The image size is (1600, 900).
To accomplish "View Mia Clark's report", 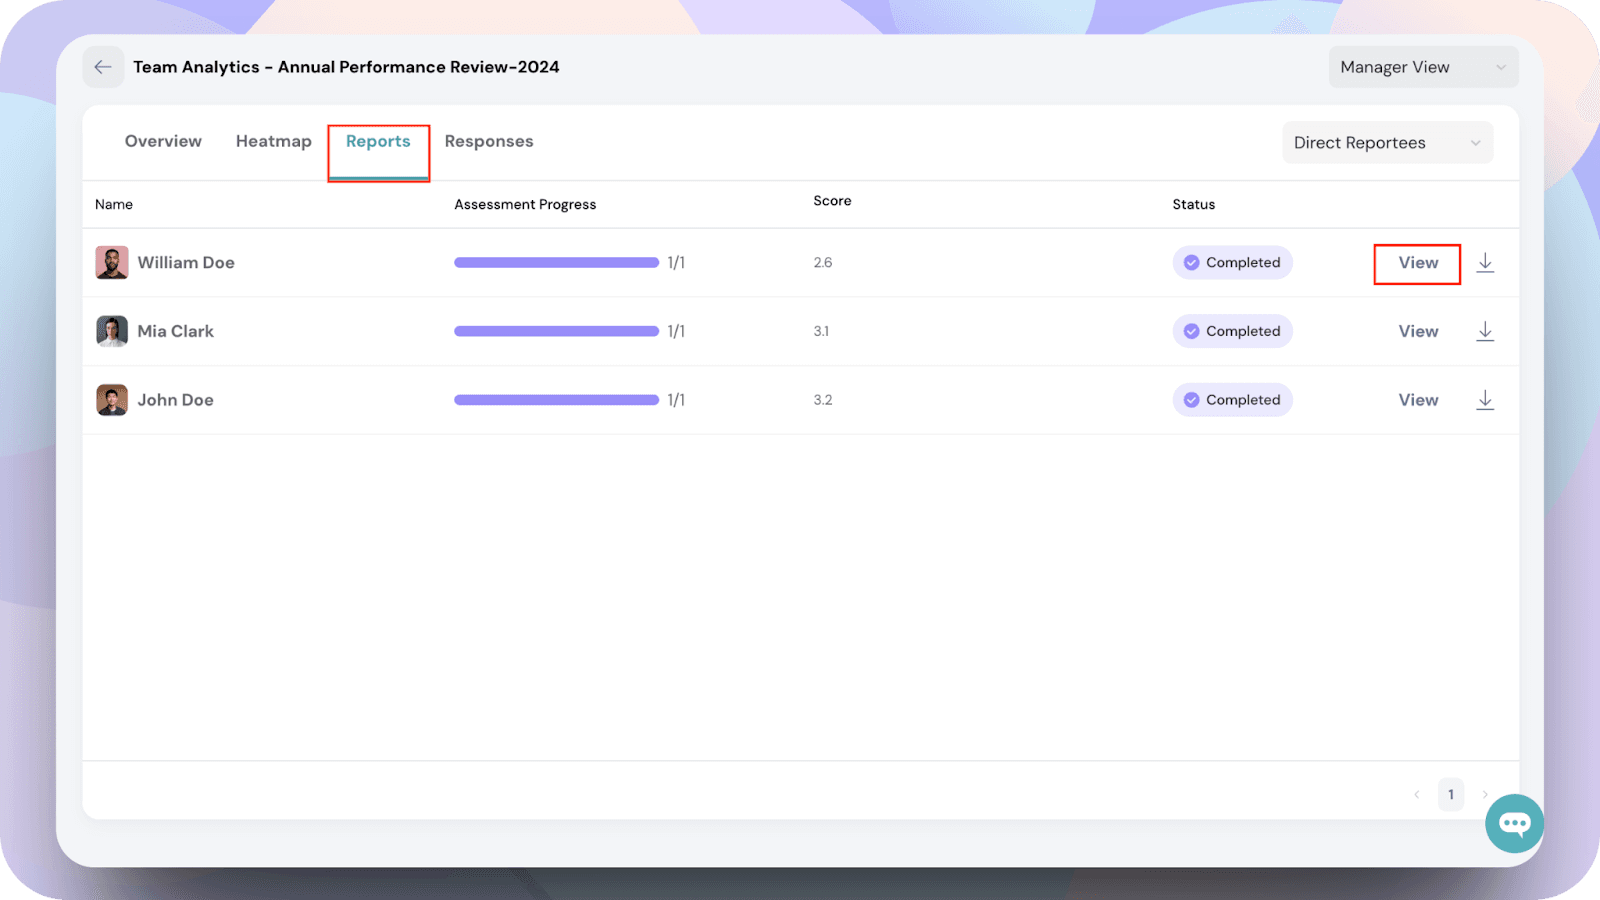I will tap(1417, 331).
